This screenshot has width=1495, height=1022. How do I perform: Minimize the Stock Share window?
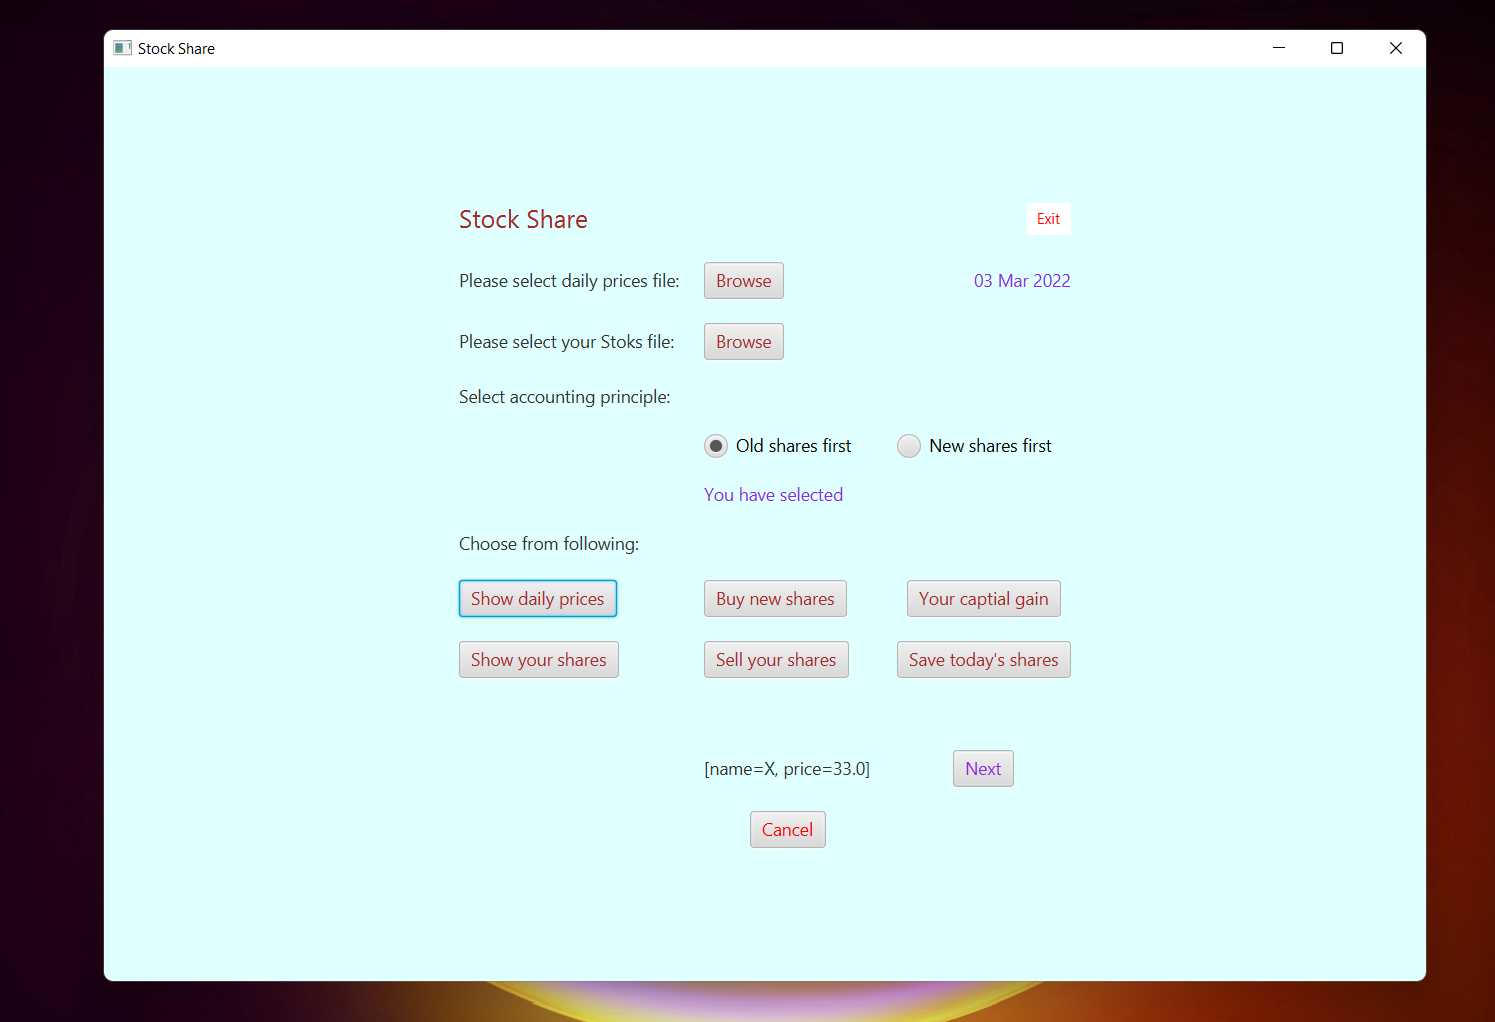(x=1278, y=47)
